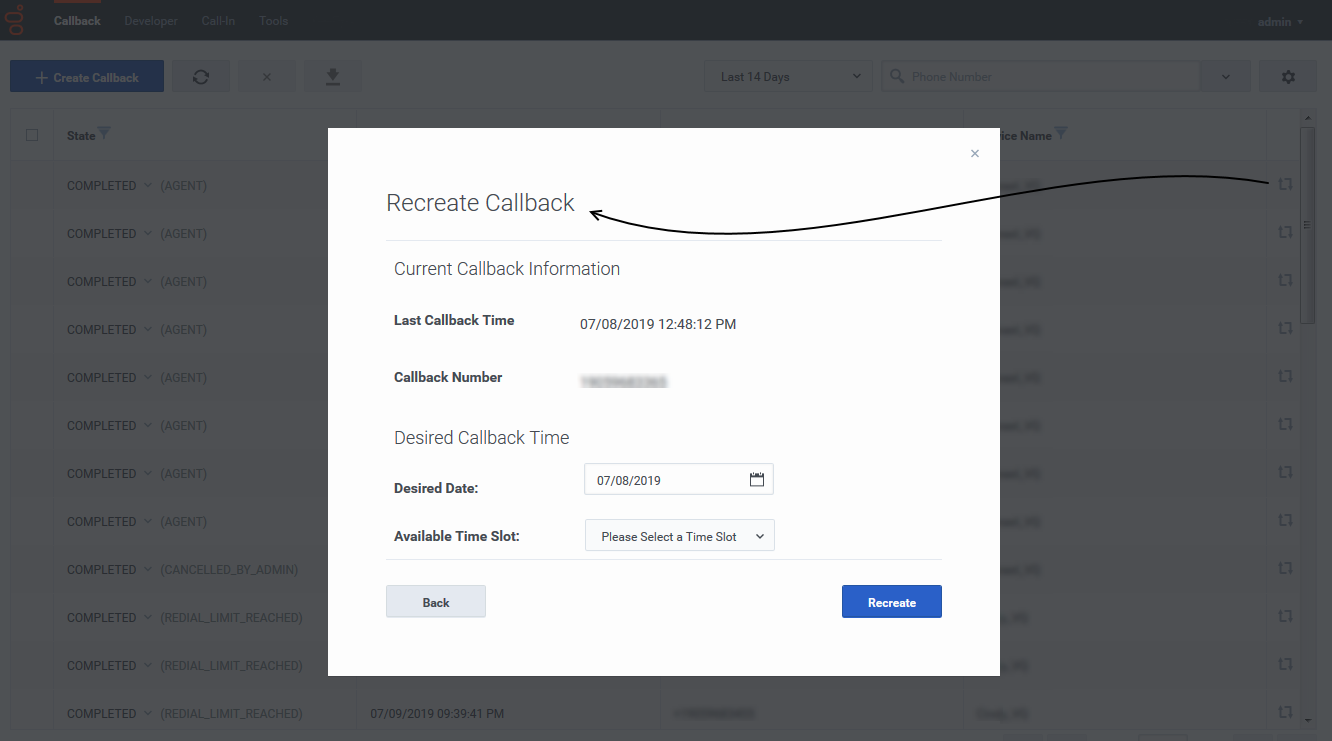Expand the search options arrow beside Phone Number

pos(1224,75)
